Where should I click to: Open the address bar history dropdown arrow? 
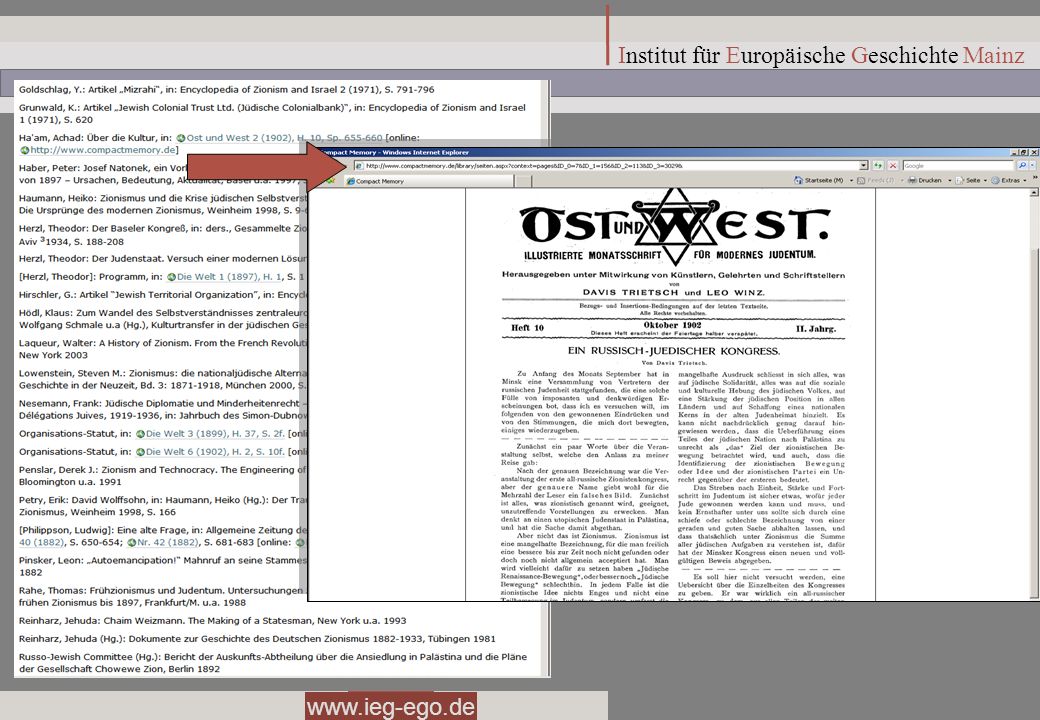pyautogui.click(x=864, y=166)
